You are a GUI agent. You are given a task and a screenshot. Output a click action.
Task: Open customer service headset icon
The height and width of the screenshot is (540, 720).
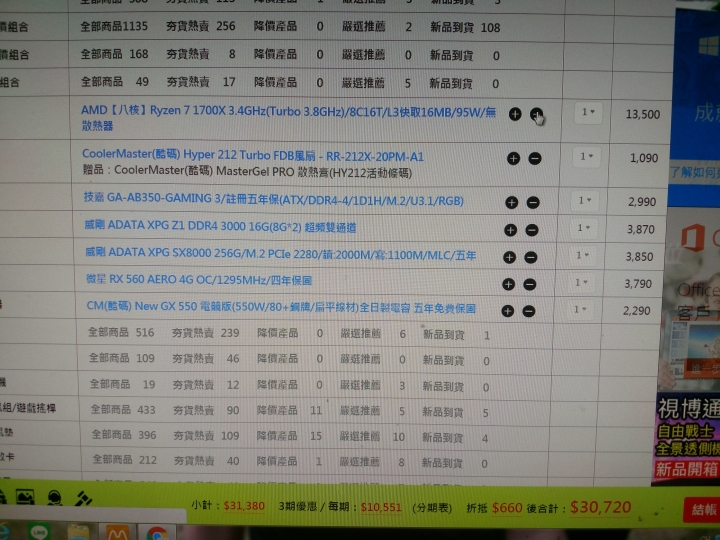[x=54, y=497]
